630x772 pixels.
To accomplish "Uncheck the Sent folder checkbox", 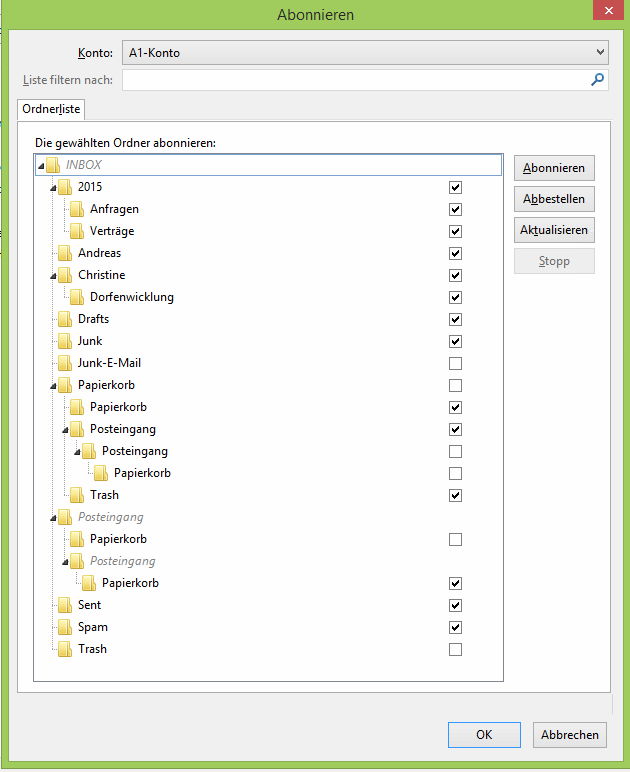I will click(x=455, y=606).
